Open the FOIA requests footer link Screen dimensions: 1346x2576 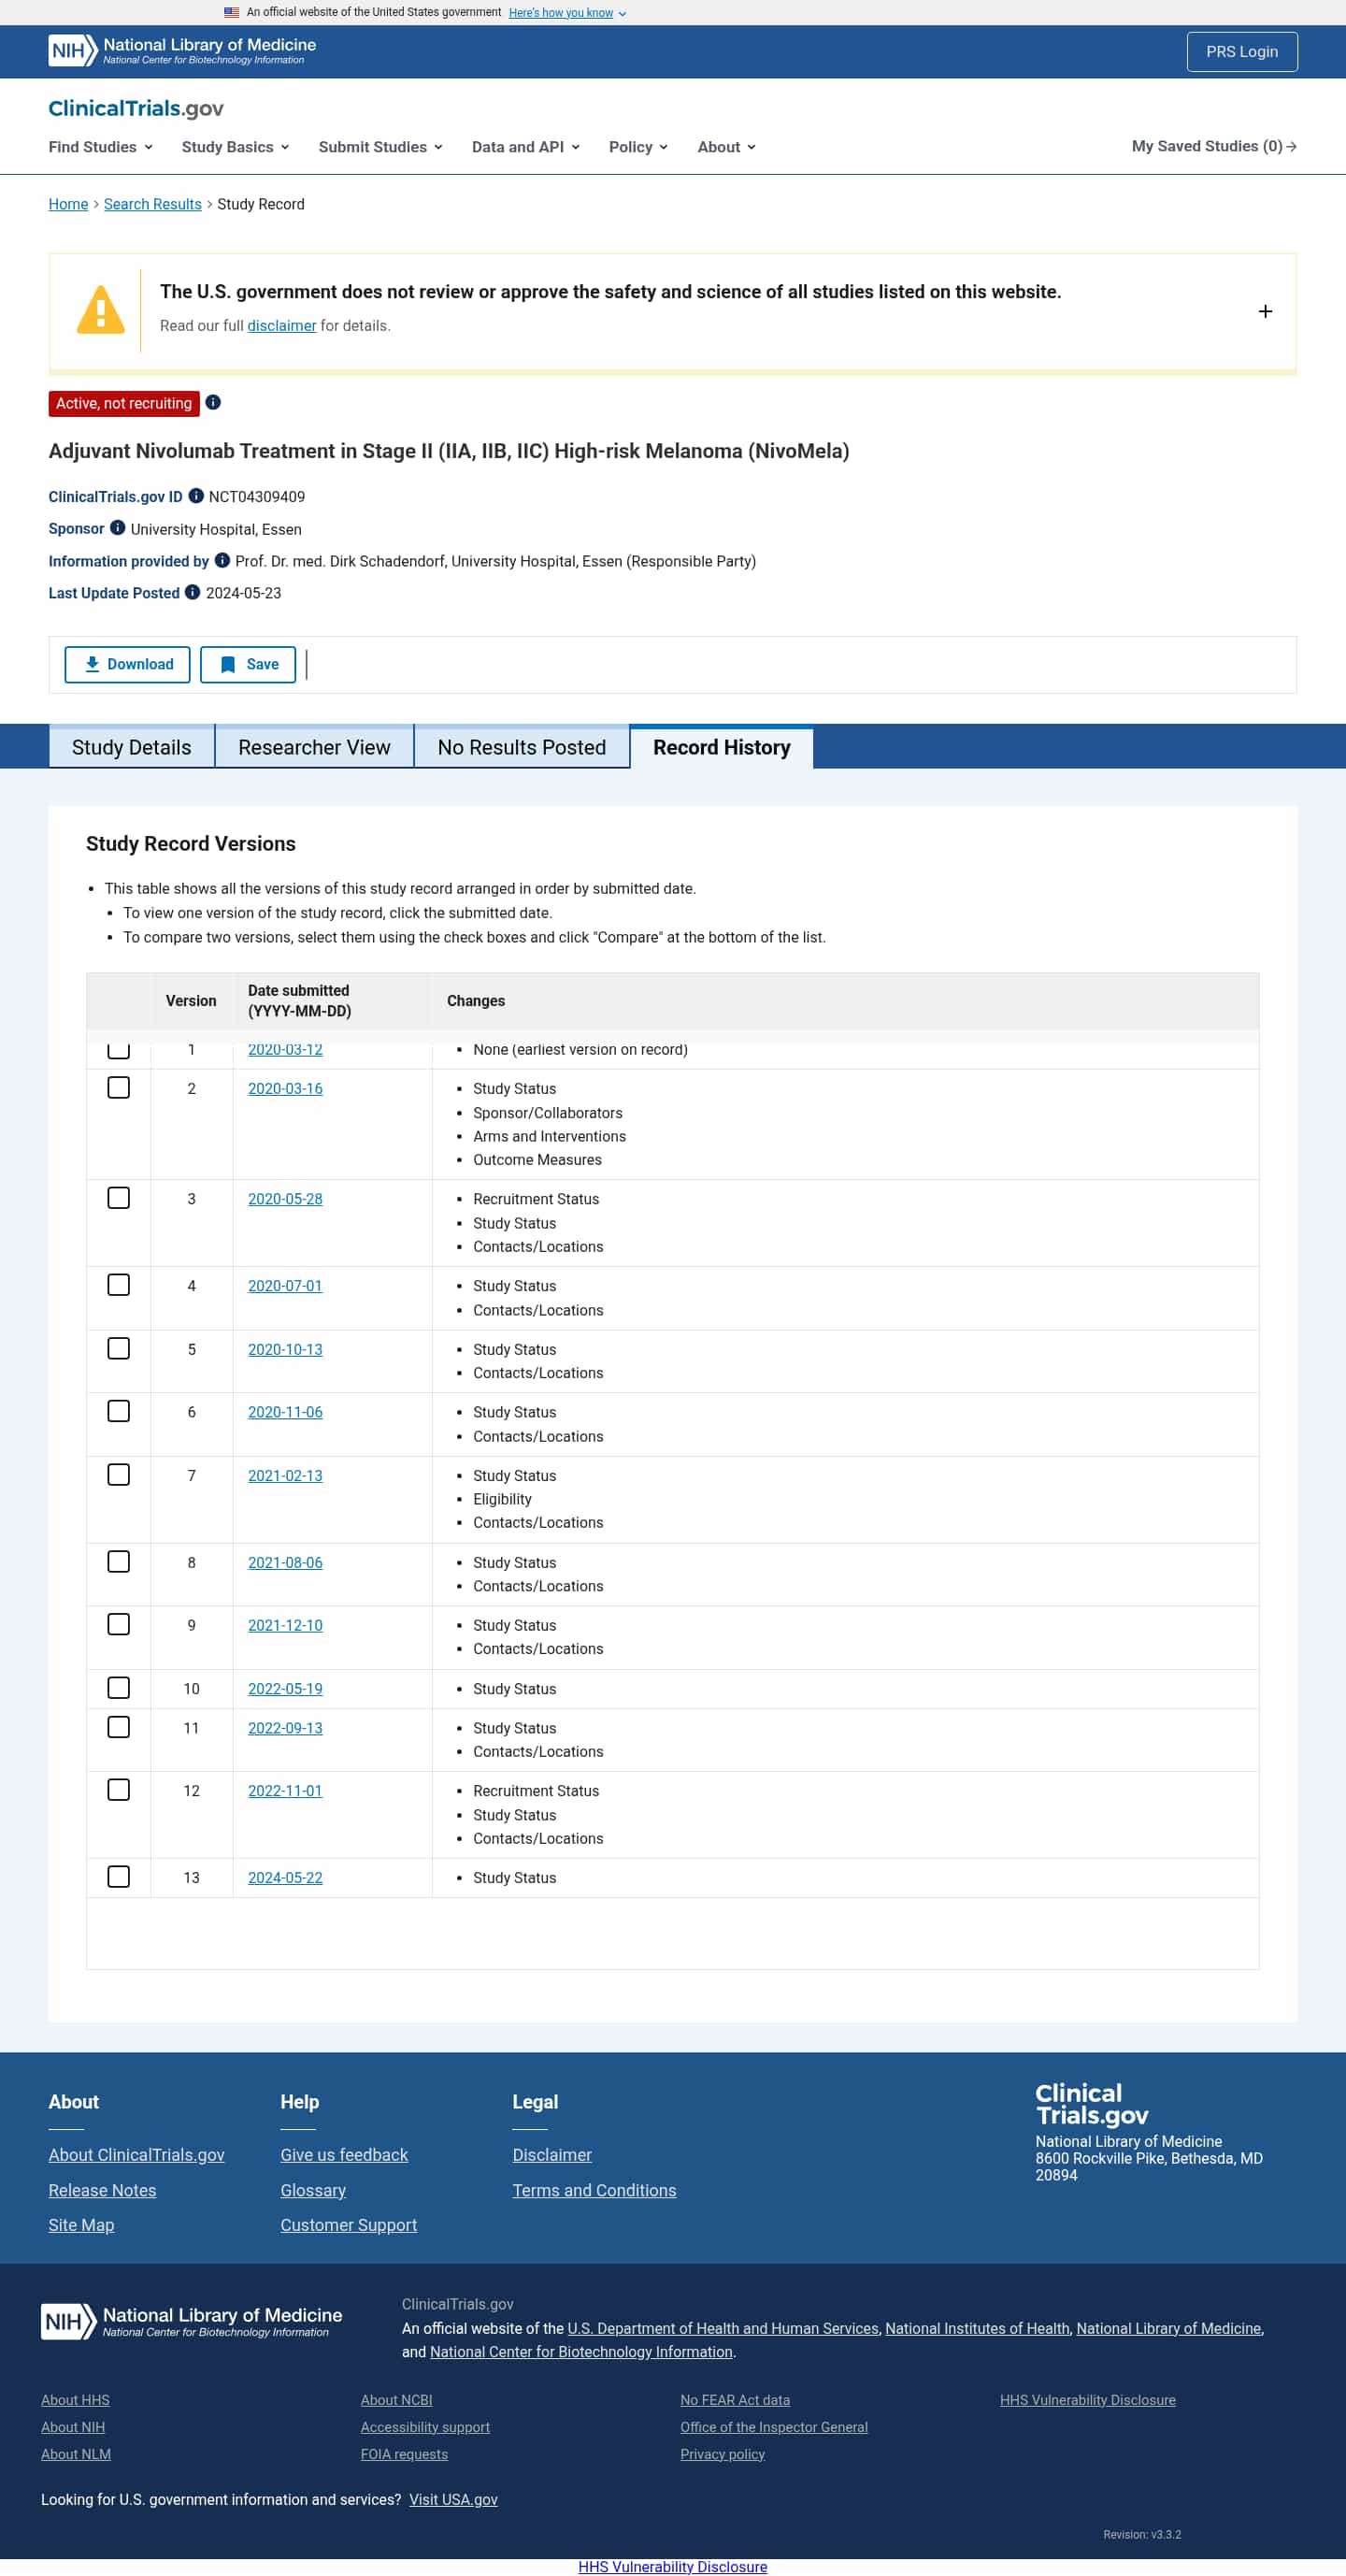404,2454
